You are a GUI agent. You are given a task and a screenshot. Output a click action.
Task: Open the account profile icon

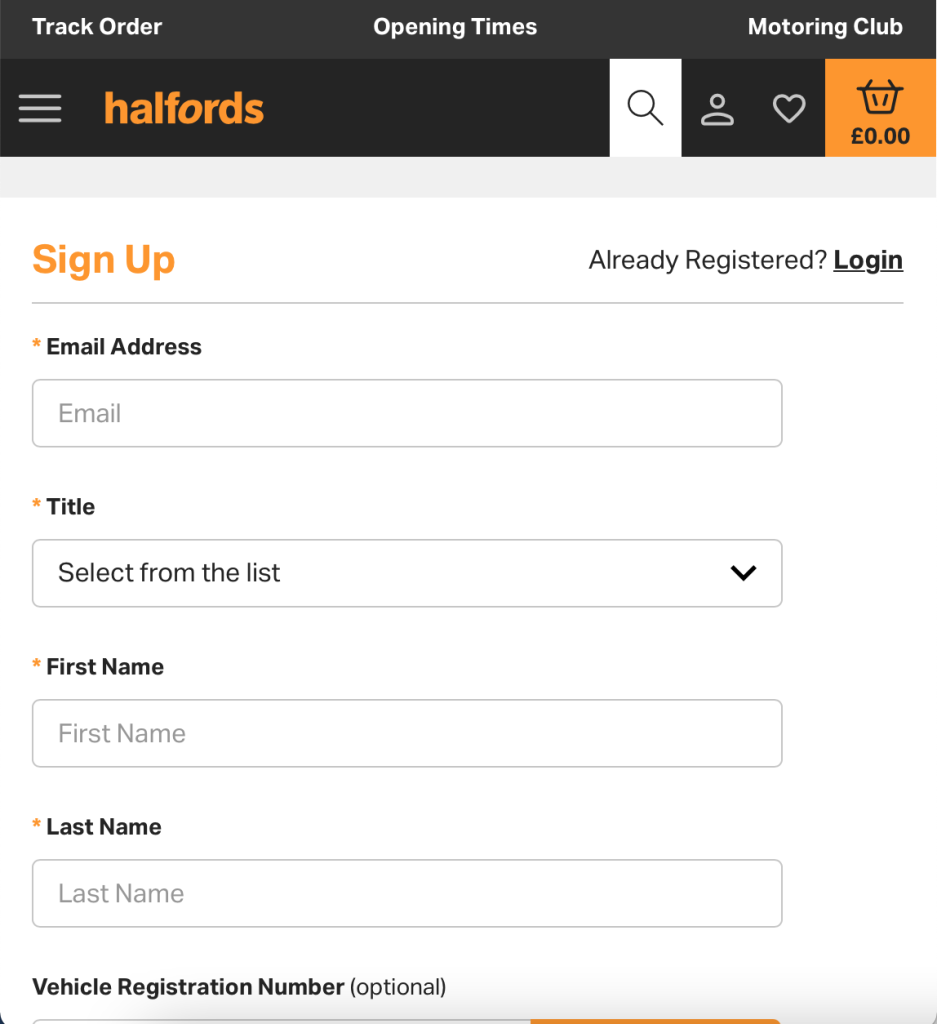point(717,108)
